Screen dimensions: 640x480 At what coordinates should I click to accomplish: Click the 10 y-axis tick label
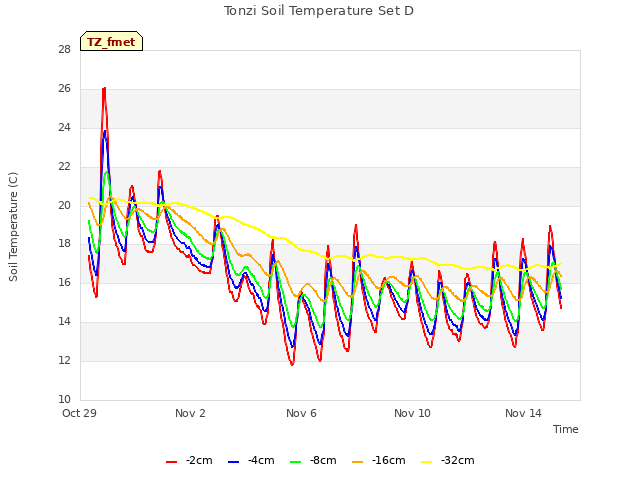pyautogui.click(x=64, y=399)
